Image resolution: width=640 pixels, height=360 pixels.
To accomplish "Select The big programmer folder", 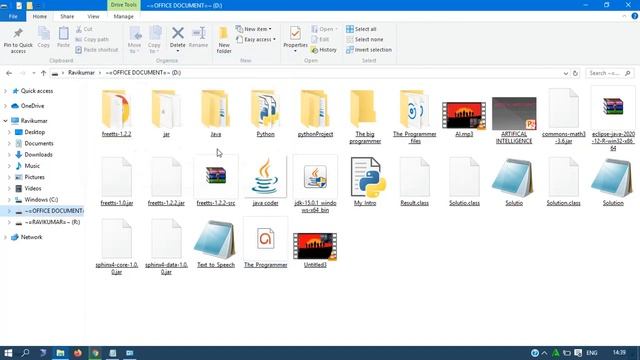I will click(x=365, y=117).
